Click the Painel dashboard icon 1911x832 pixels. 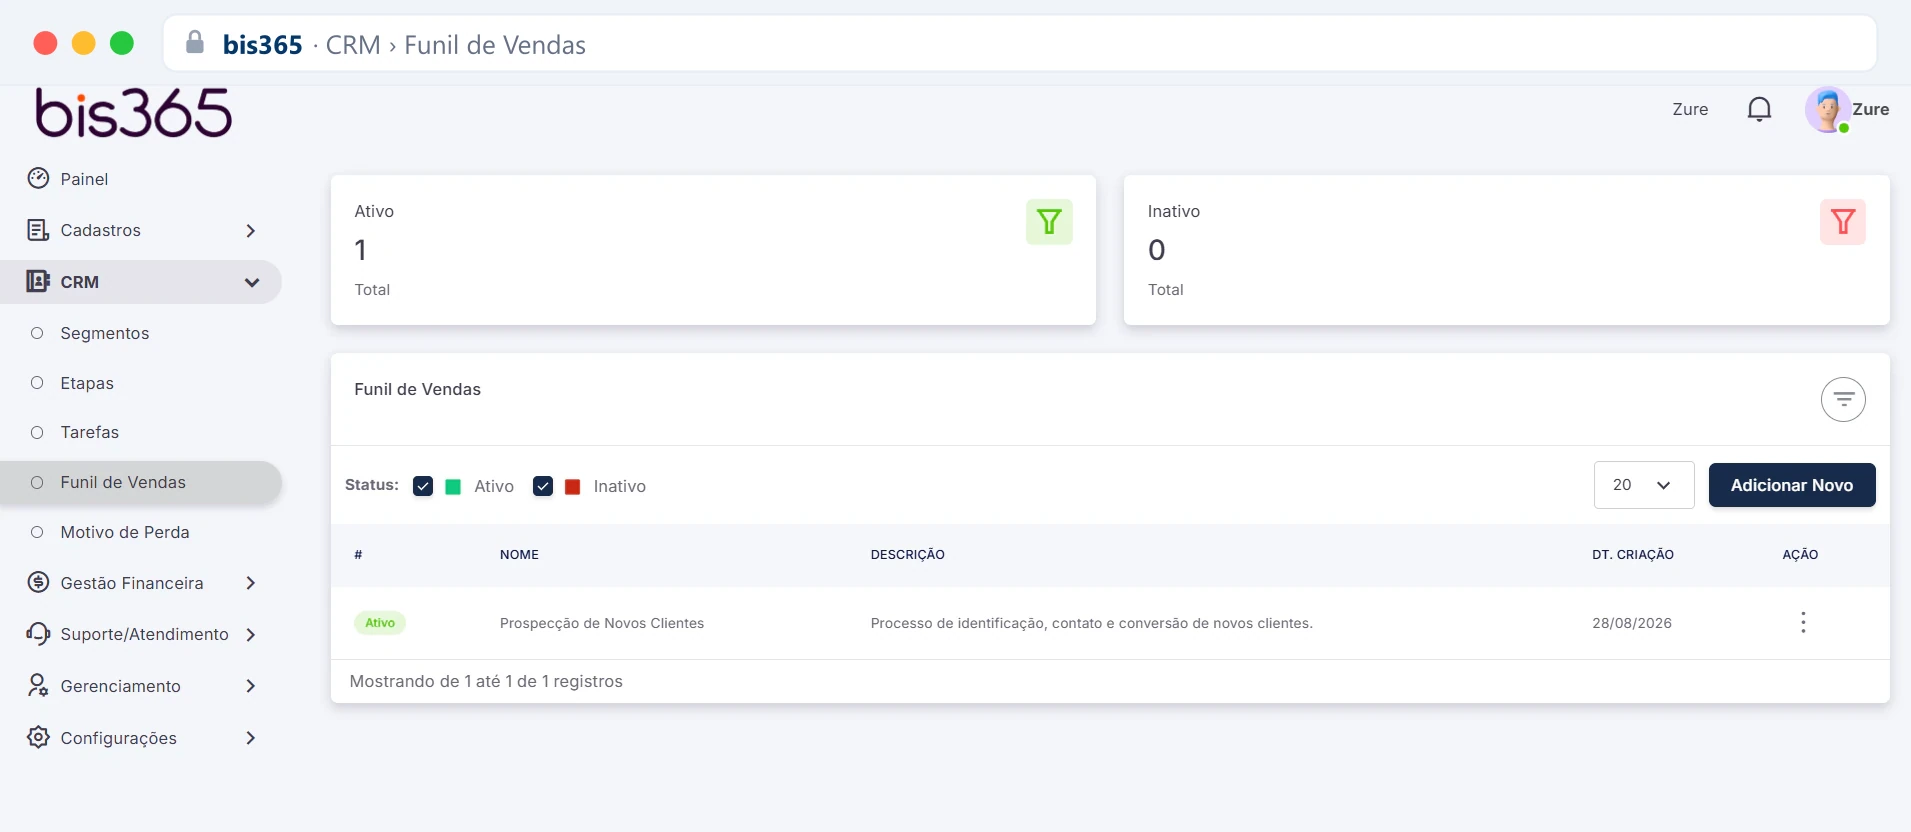coord(38,178)
